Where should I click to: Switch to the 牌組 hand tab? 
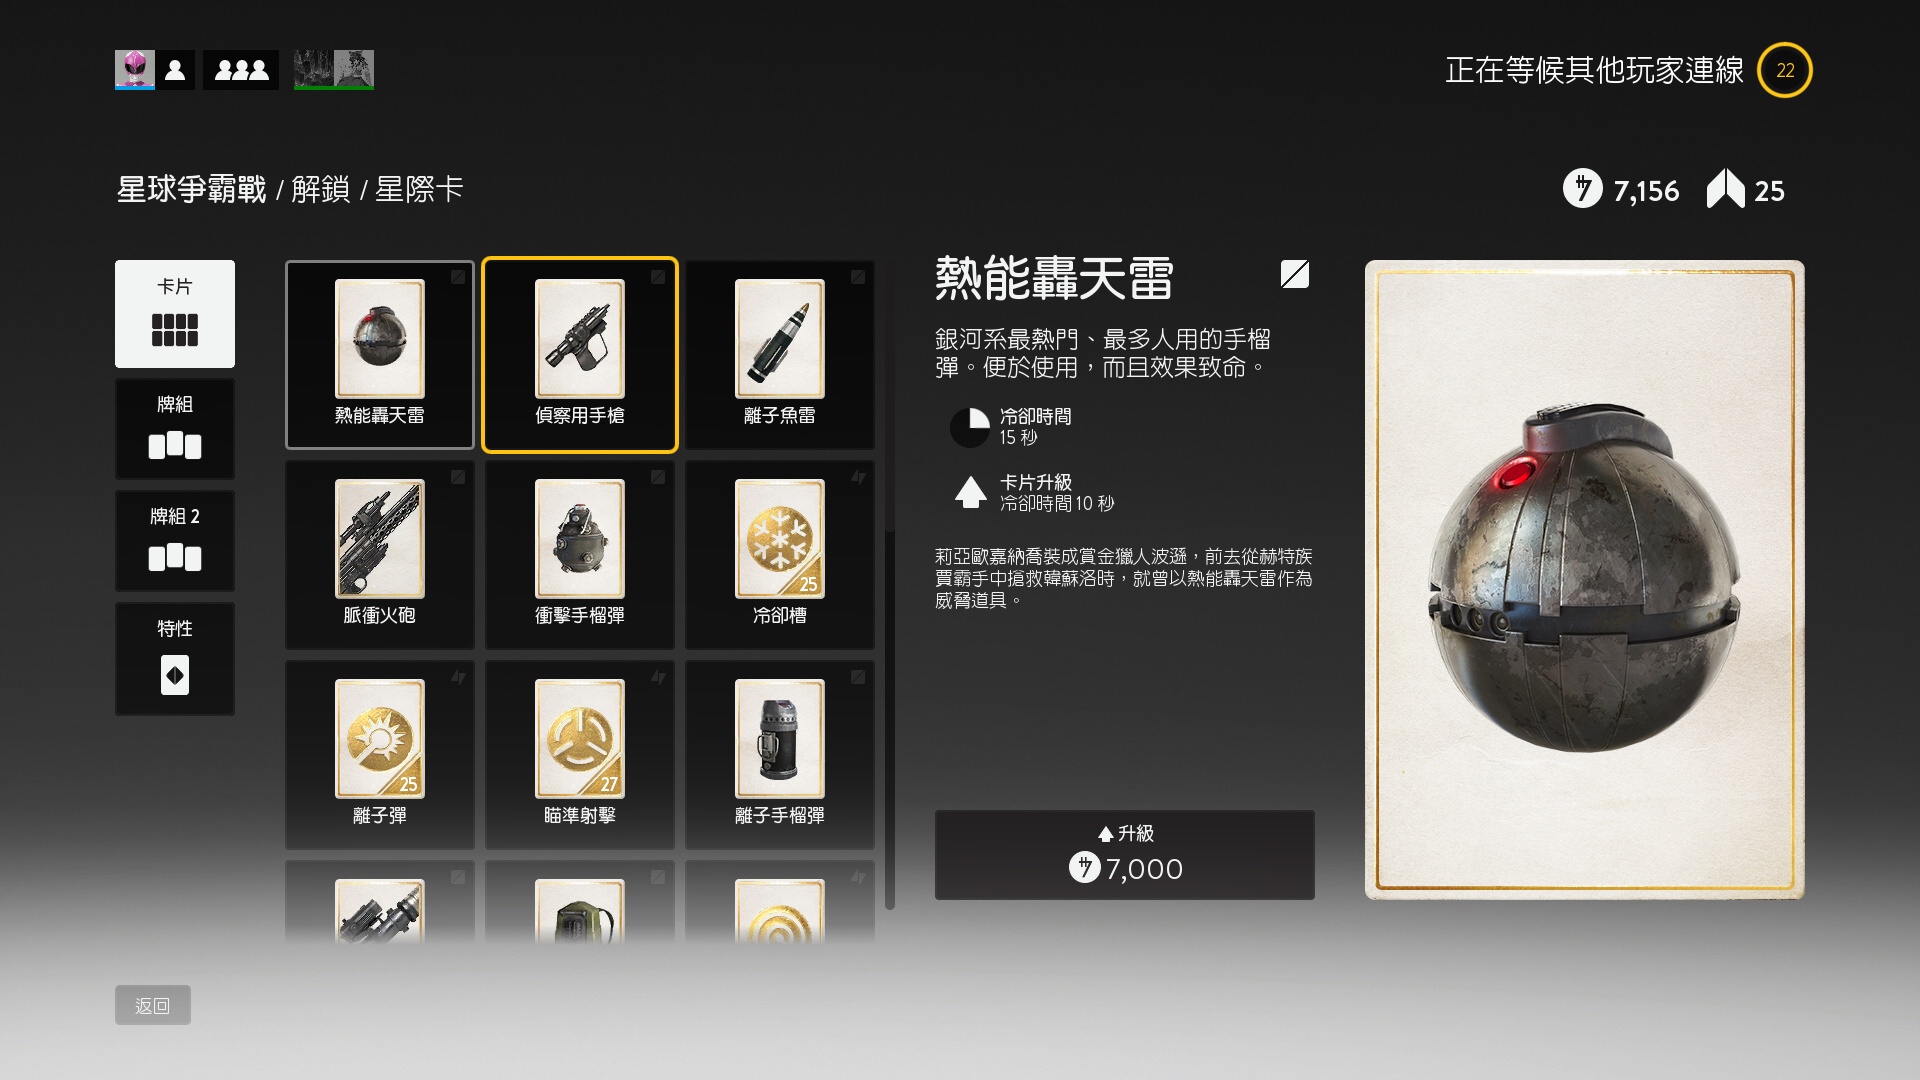[x=175, y=429]
